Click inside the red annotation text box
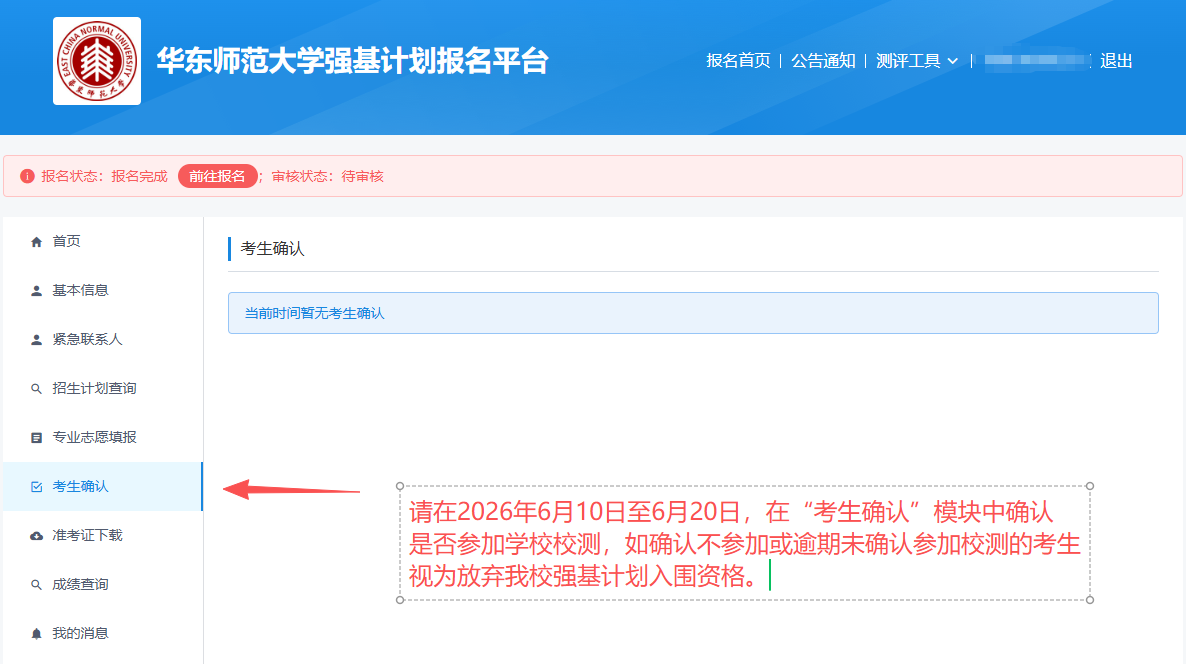 (x=744, y=544)
